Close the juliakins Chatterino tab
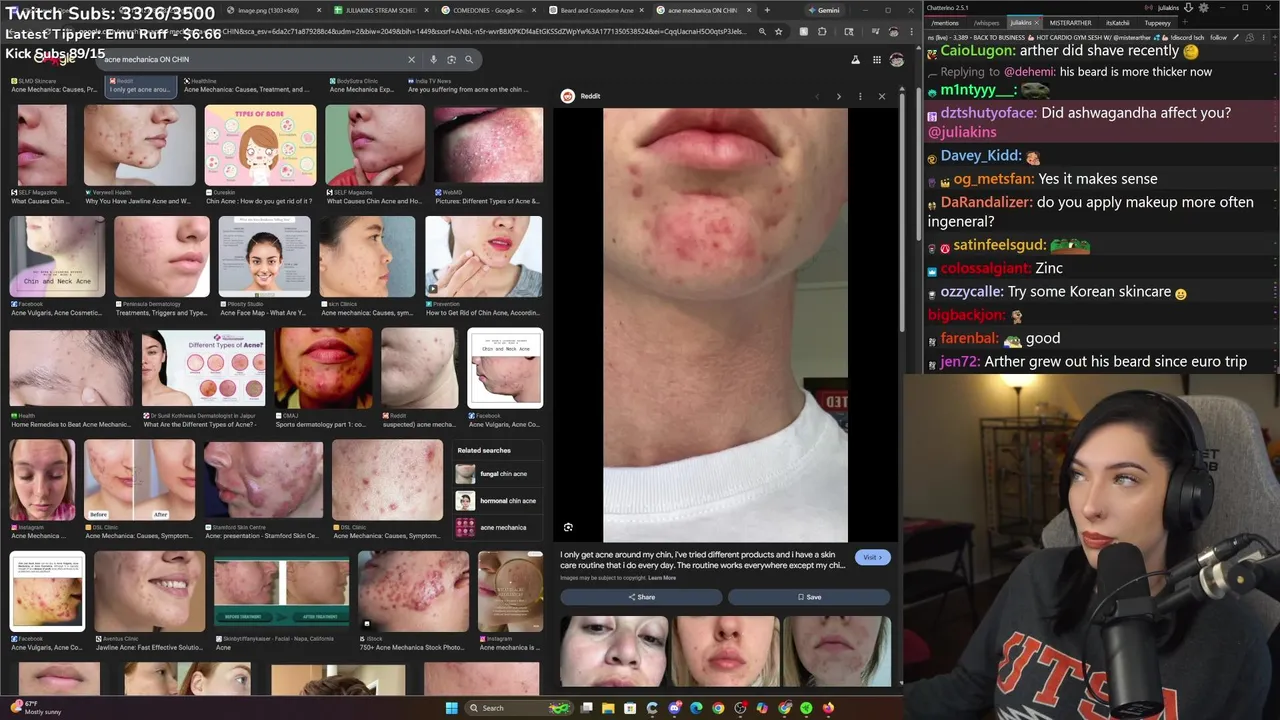The height and width of the screenshot is (720, 1280). [x=1036, y=22]
